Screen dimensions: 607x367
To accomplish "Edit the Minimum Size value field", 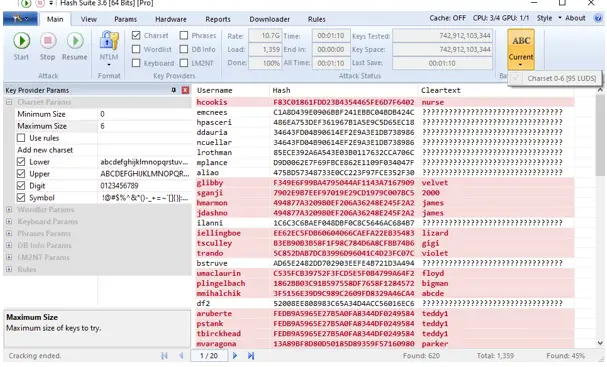I will (144, 114).
